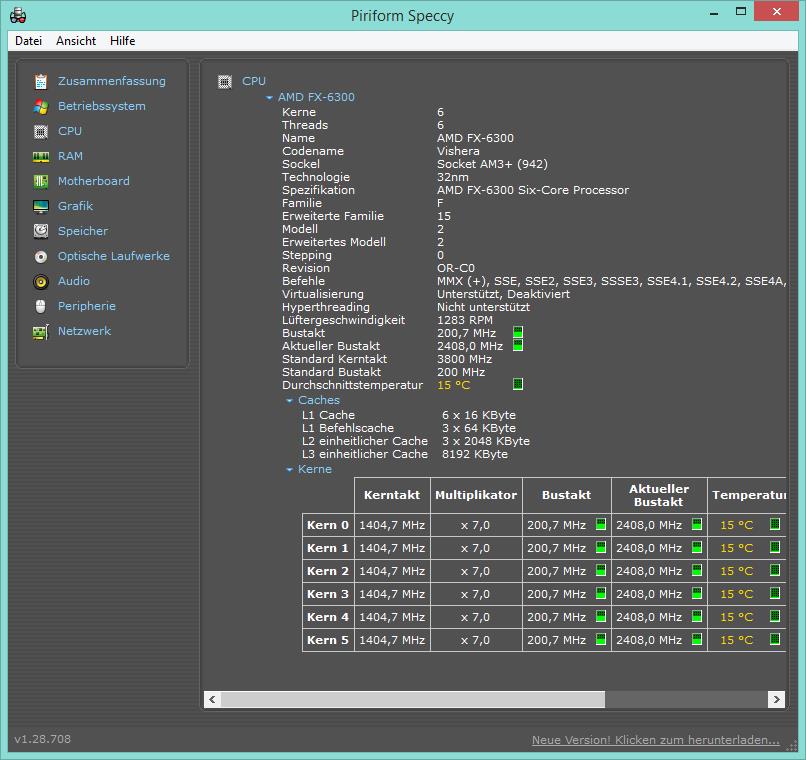Select the Speicher hard drive icon

pyautogui.click(x=41, y=231)
